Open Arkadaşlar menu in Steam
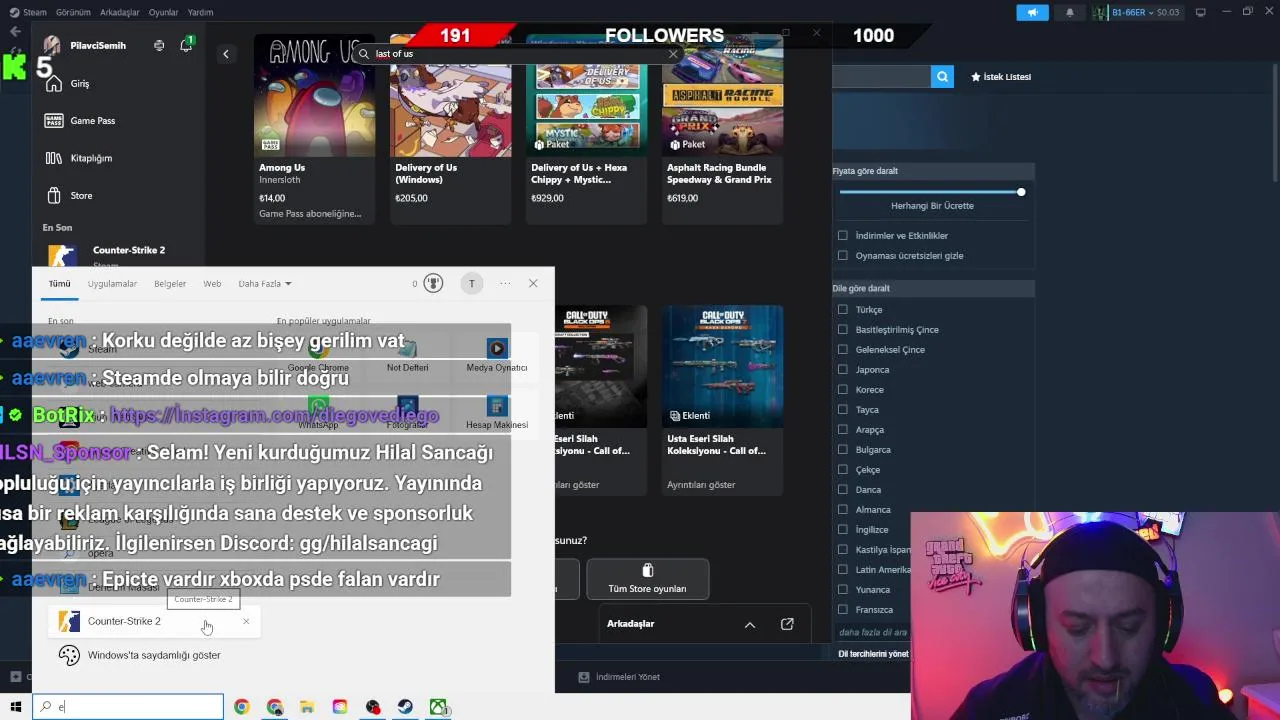Image resolution: width=1280 pixels, height=720 pixels. point(120,12)
